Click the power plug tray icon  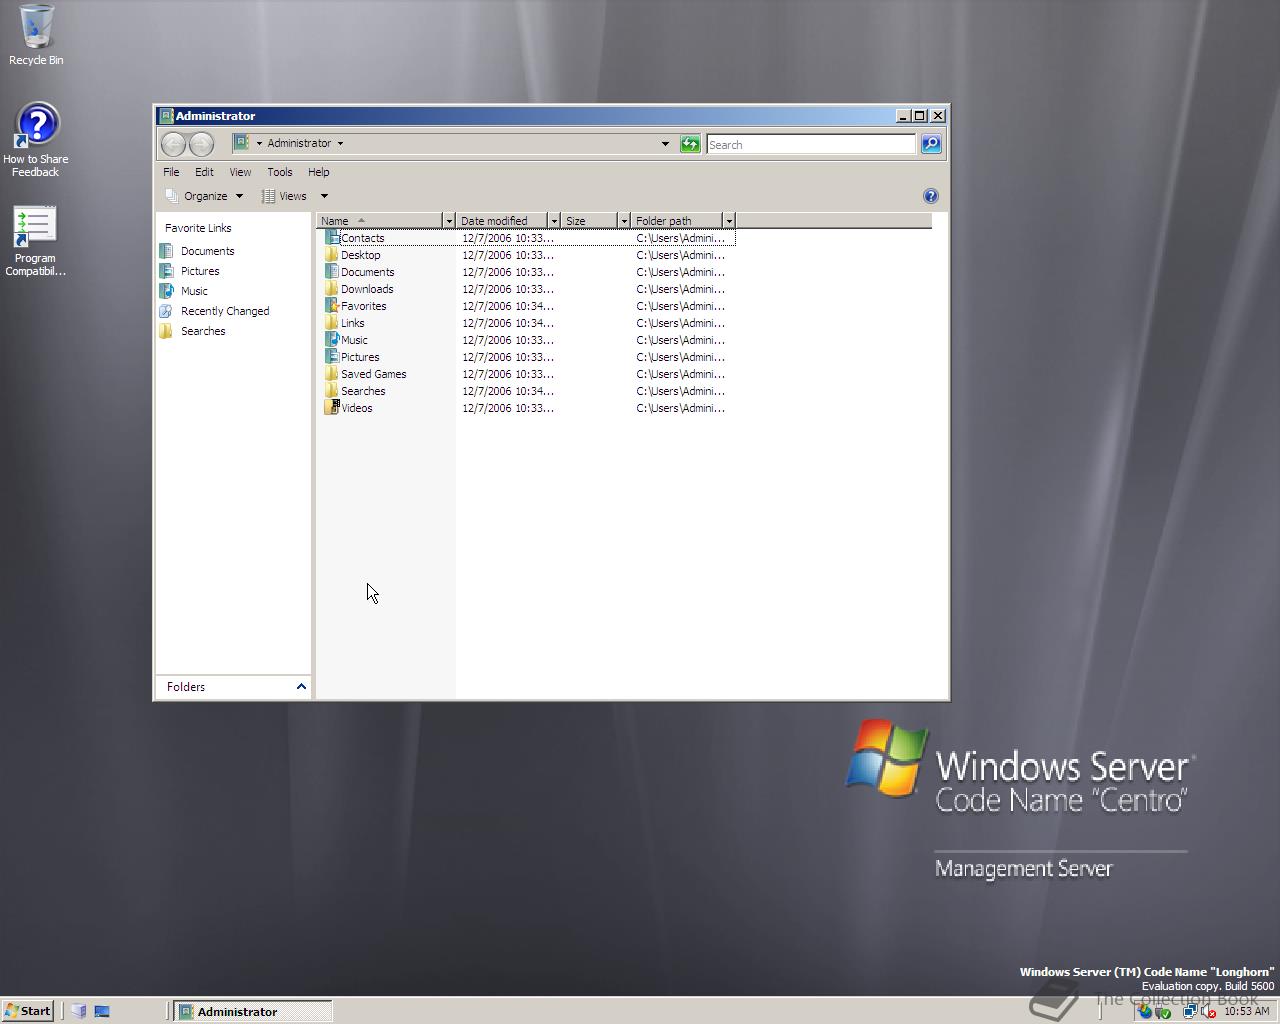pos(1163,1011)
